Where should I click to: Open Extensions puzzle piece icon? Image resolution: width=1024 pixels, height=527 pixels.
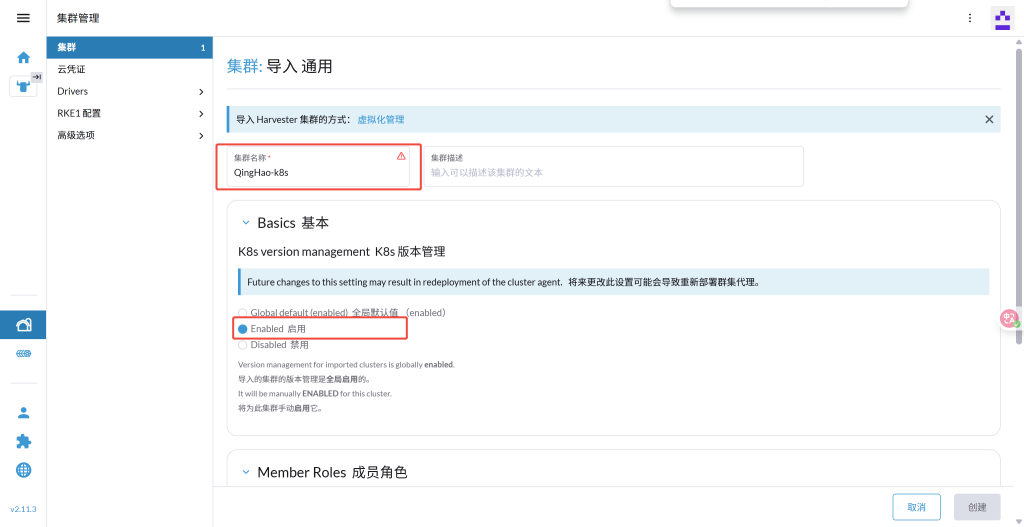pos(23,441)
